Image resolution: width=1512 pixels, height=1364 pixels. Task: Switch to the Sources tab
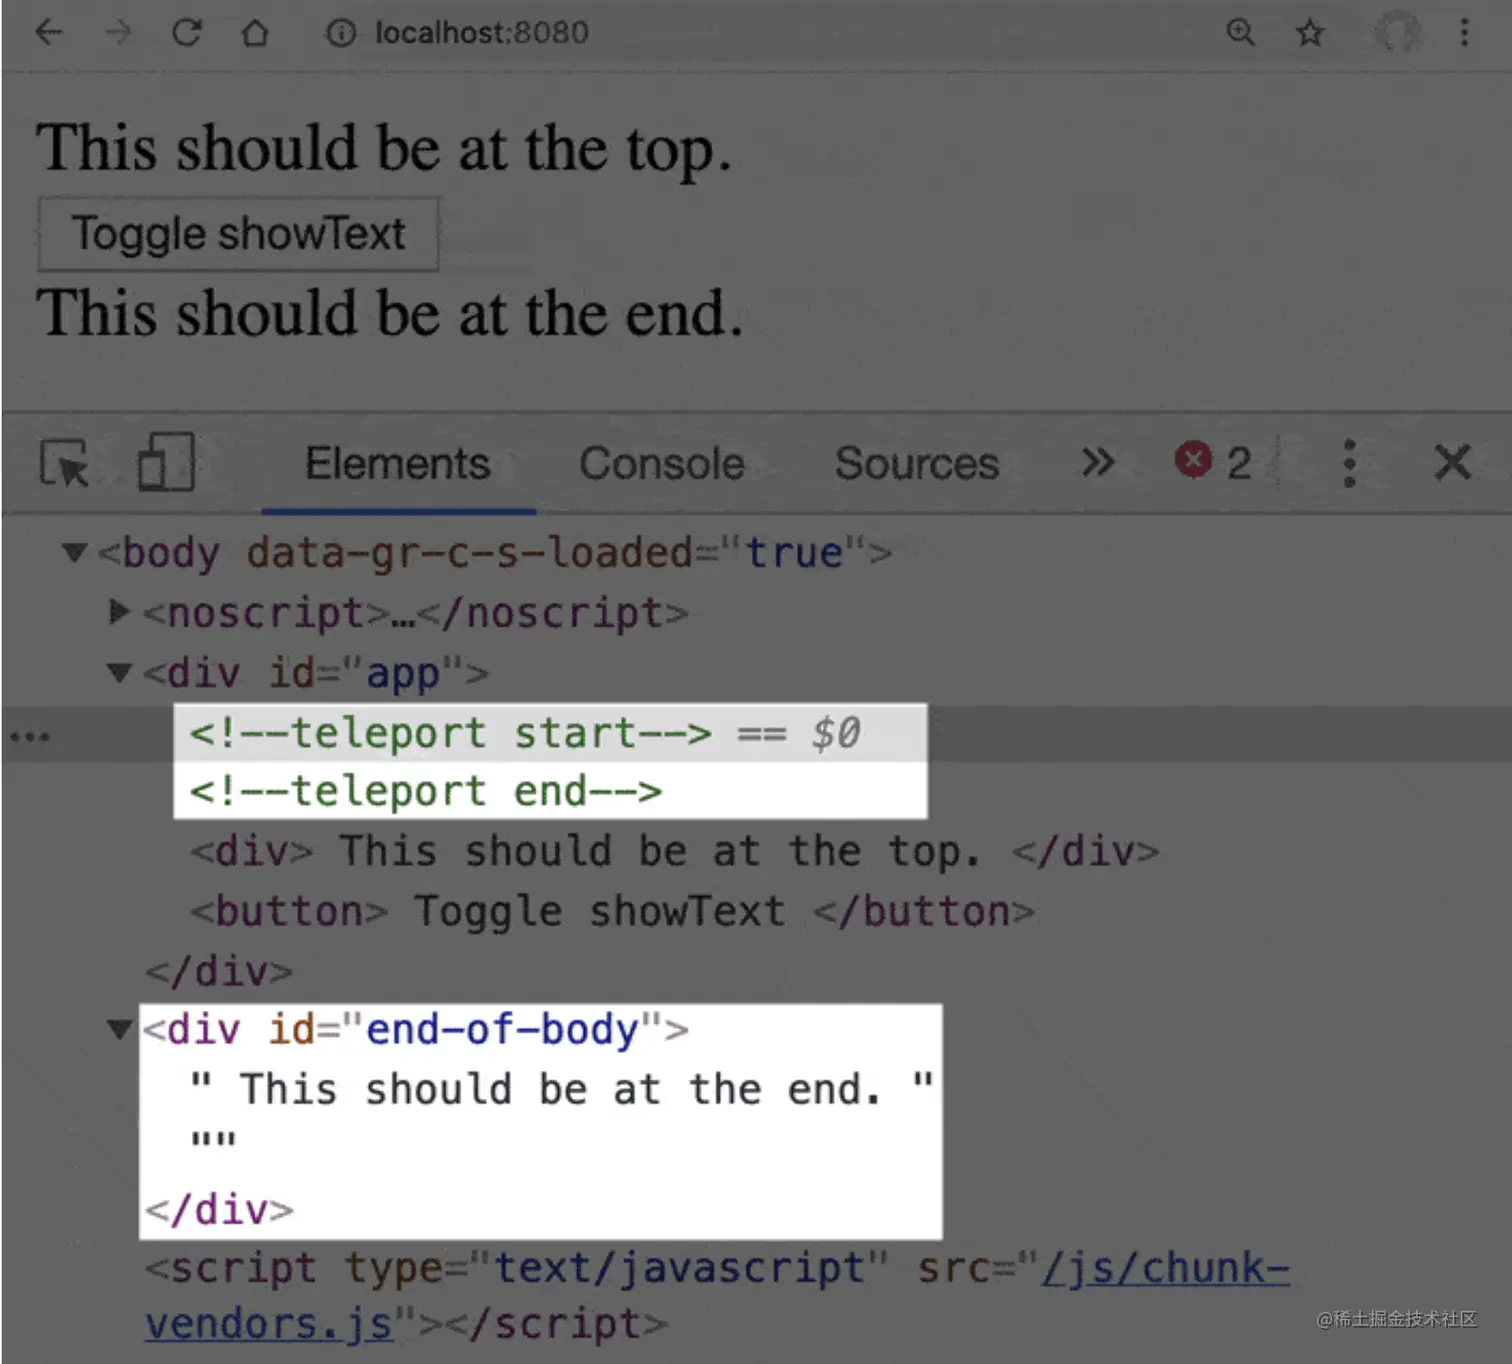coord(917,464)
